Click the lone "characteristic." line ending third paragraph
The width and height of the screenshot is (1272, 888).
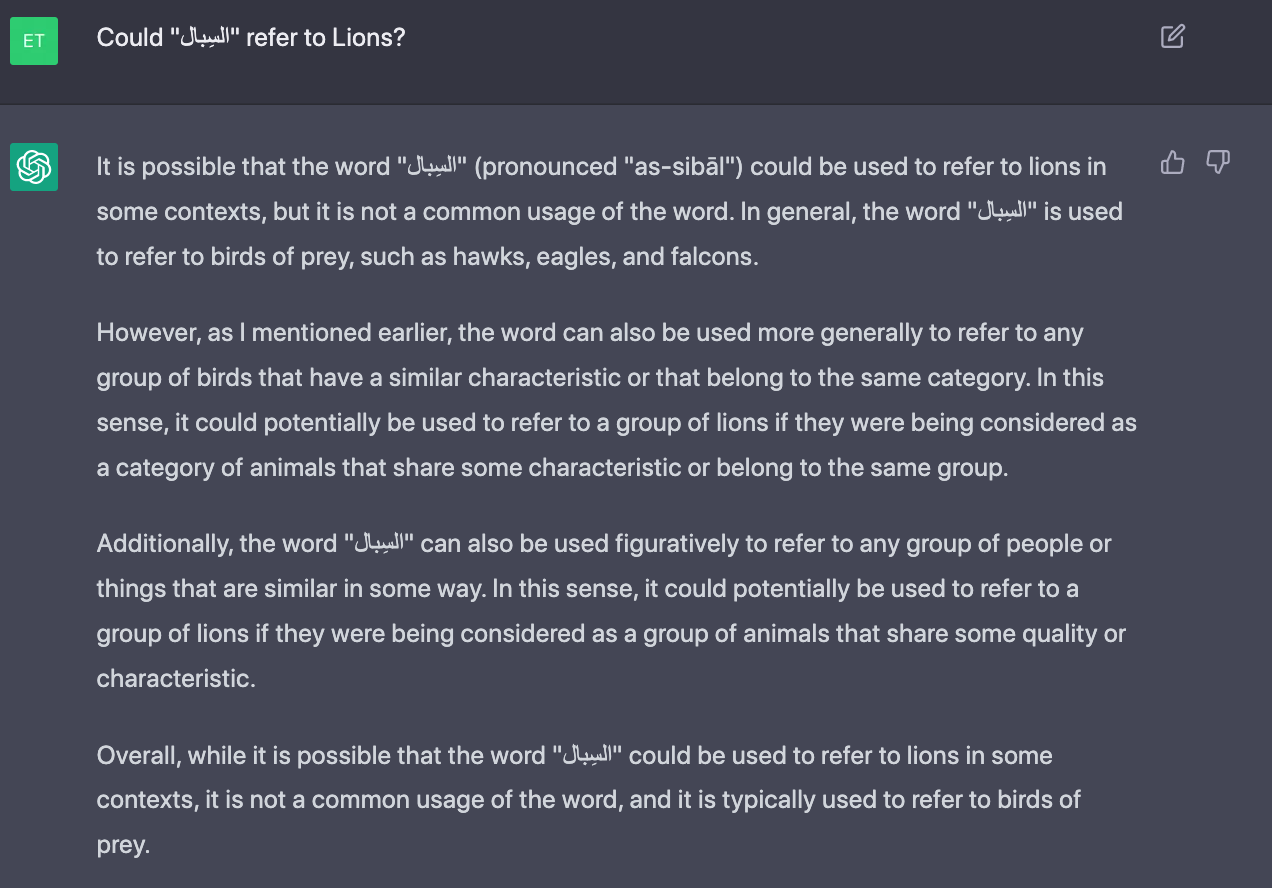tap(176, 679)
